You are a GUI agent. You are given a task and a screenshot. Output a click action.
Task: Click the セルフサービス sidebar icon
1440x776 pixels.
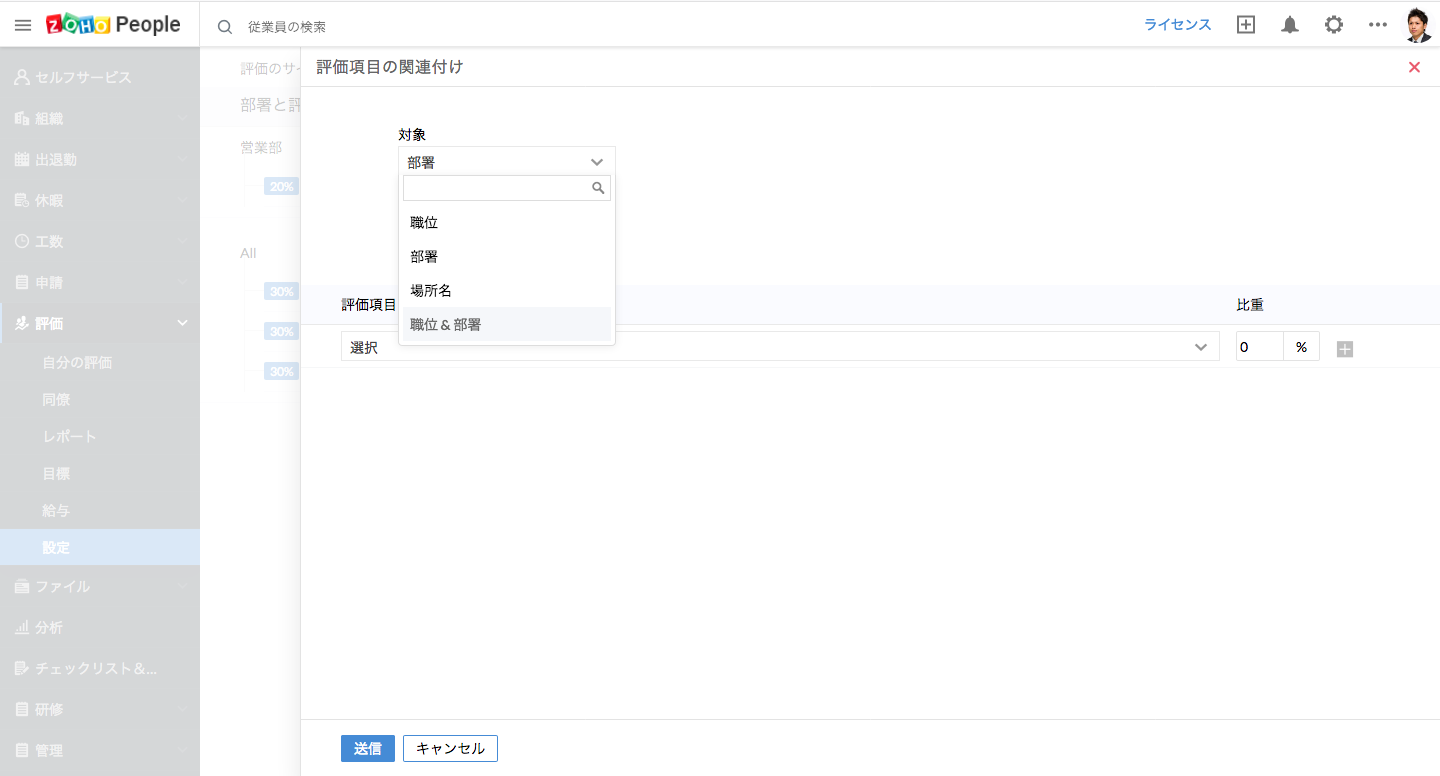(22, 77)
